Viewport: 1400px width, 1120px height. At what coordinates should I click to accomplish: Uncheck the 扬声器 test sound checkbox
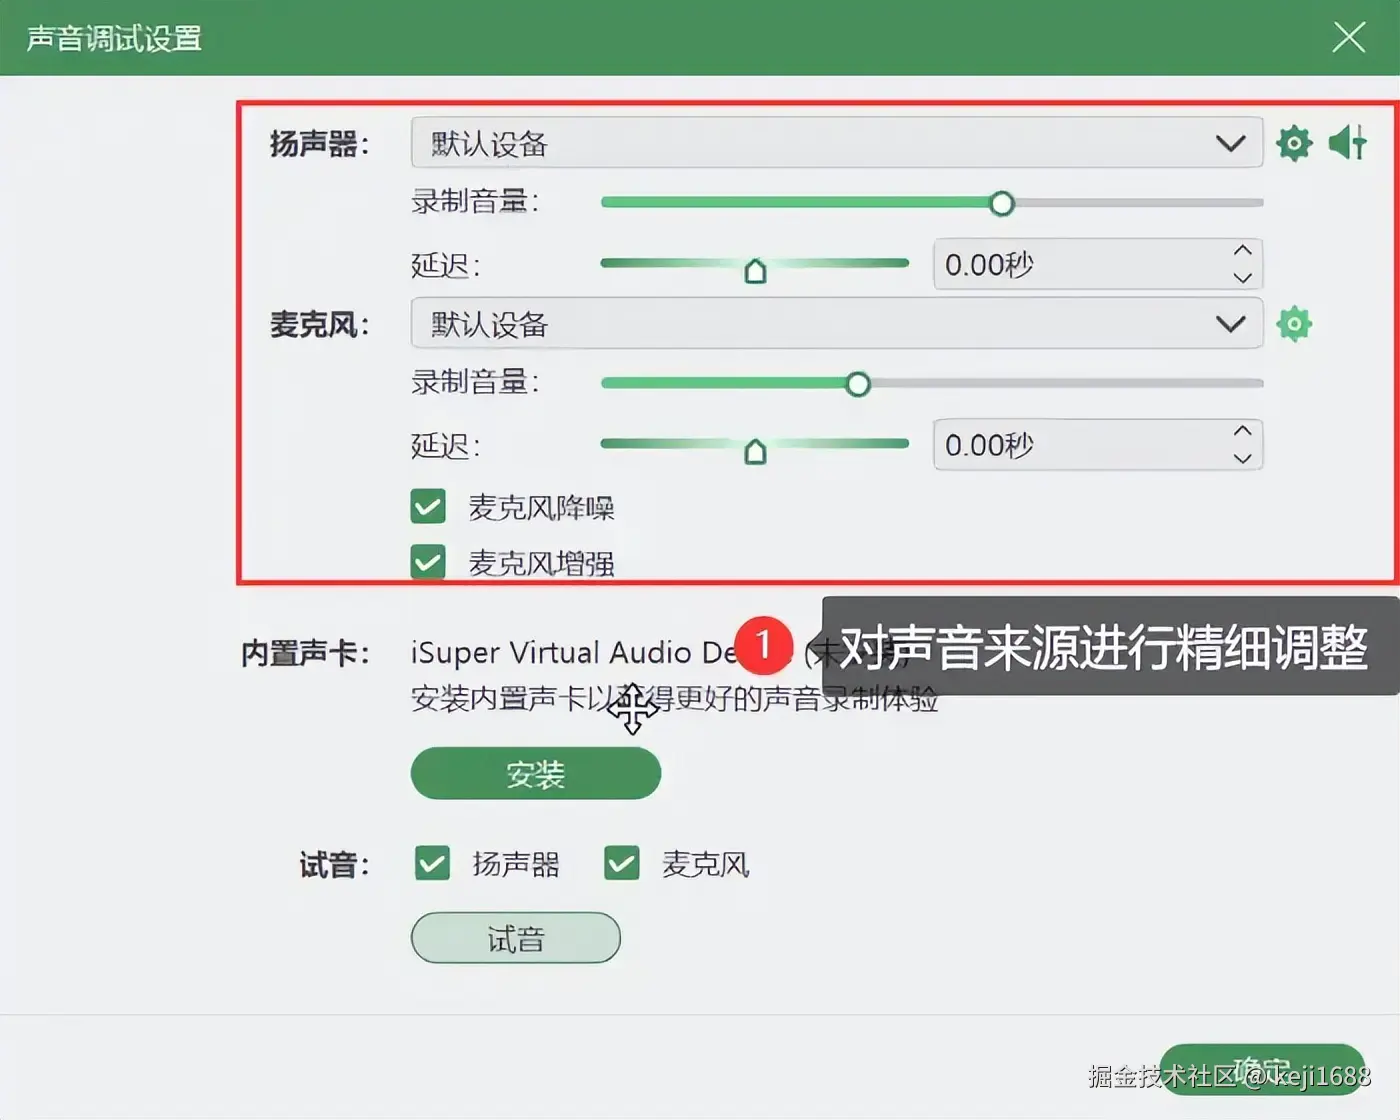(432, 863)
